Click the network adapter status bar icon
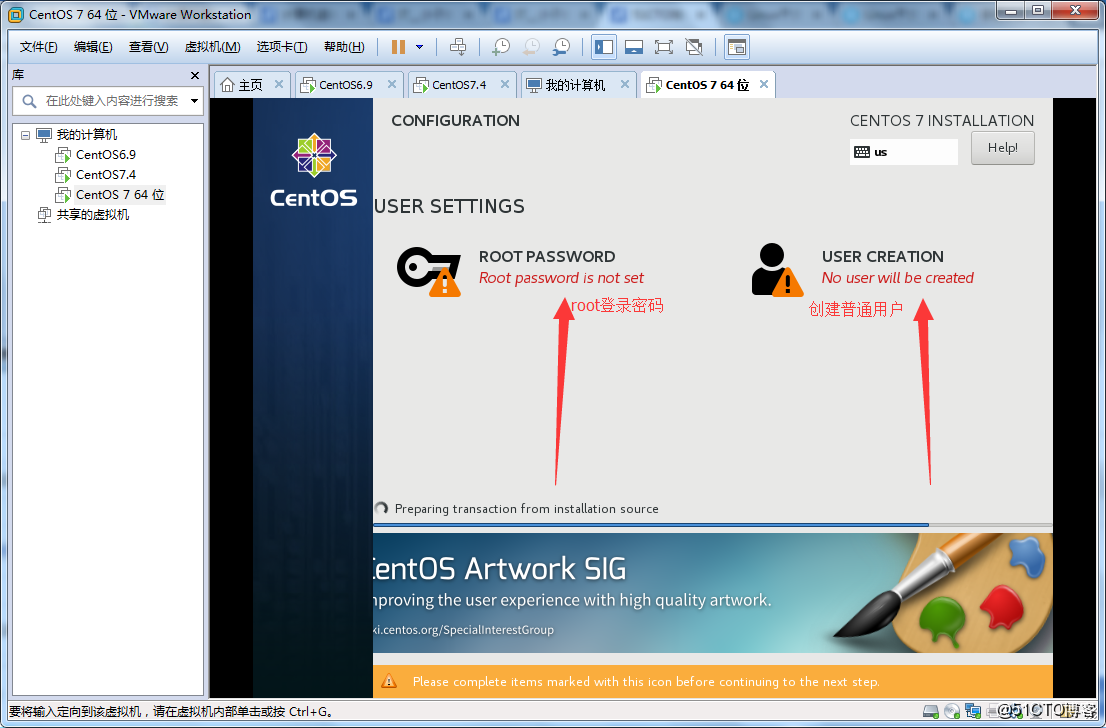Image resolution: width=1106 pixels, height=728 pixels. [973, 711]
